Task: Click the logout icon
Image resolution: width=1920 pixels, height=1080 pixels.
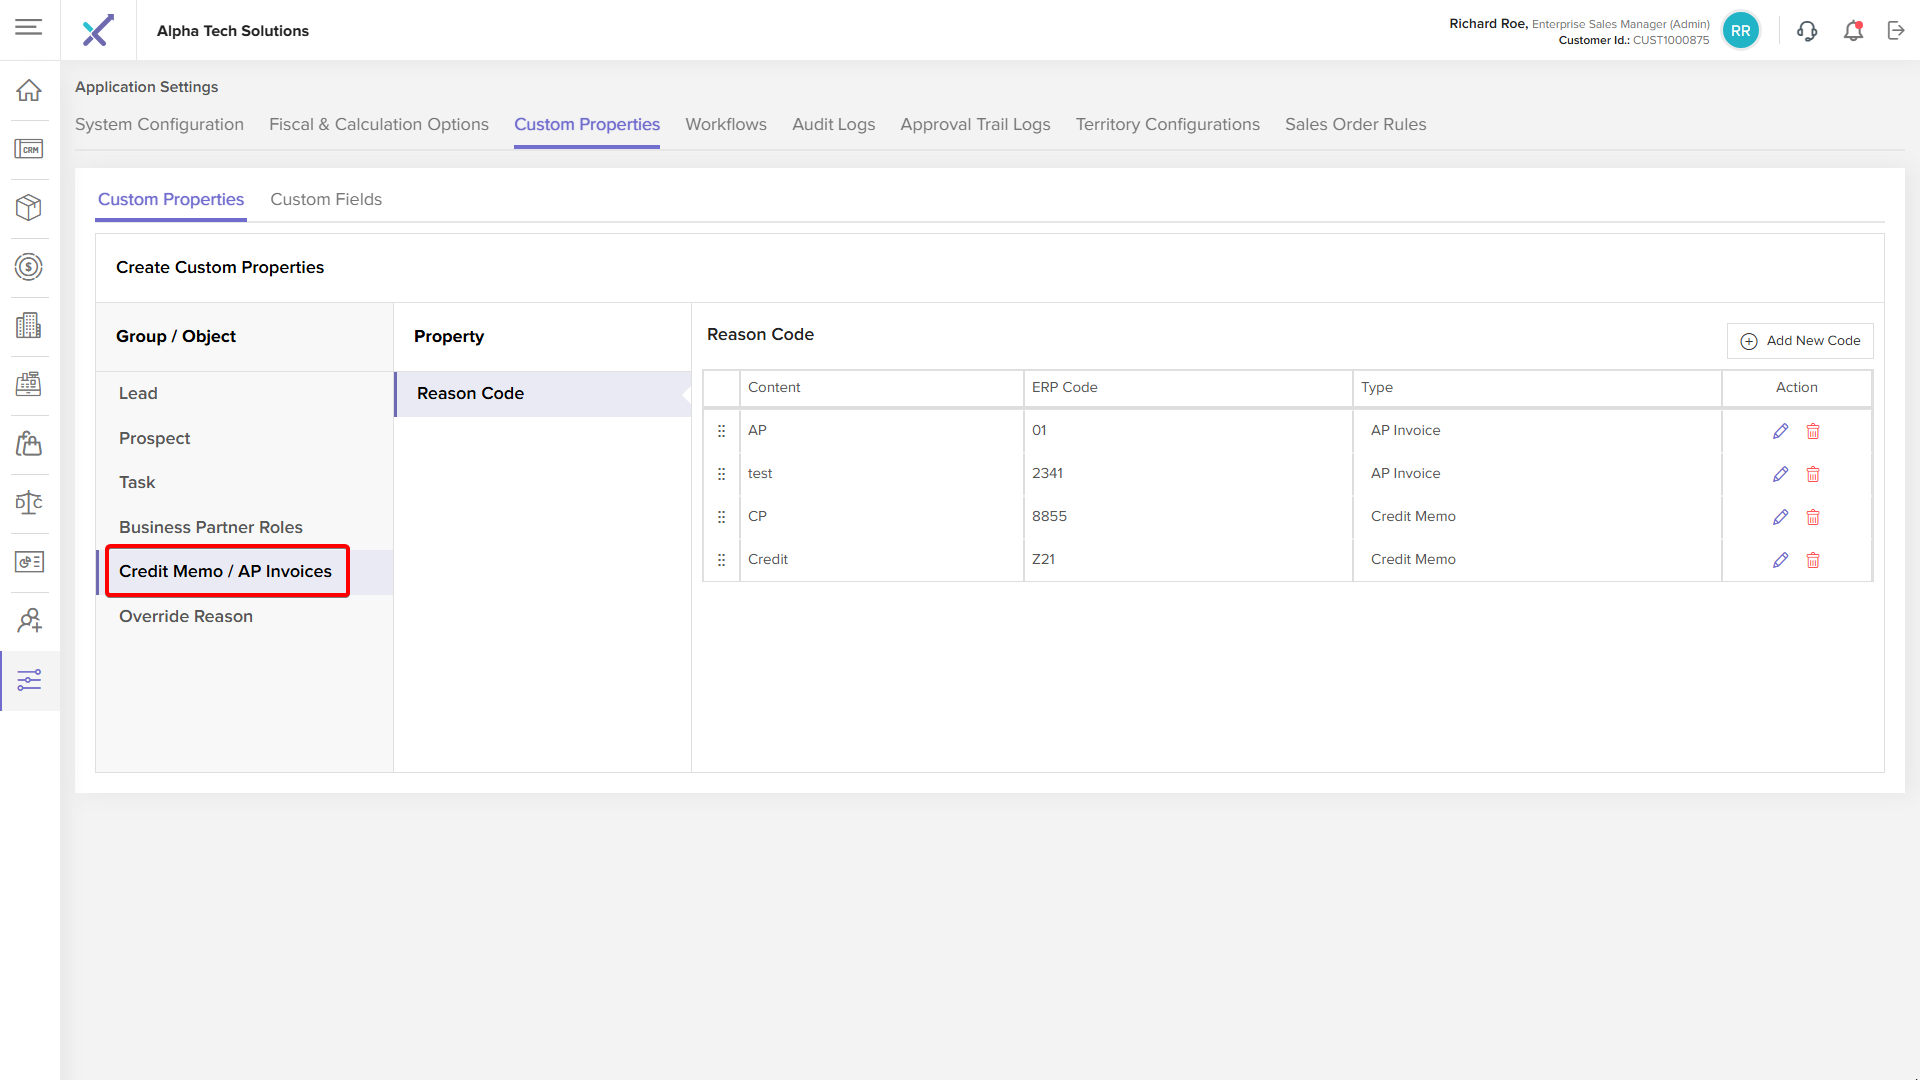Action: tap(1896, 31)
